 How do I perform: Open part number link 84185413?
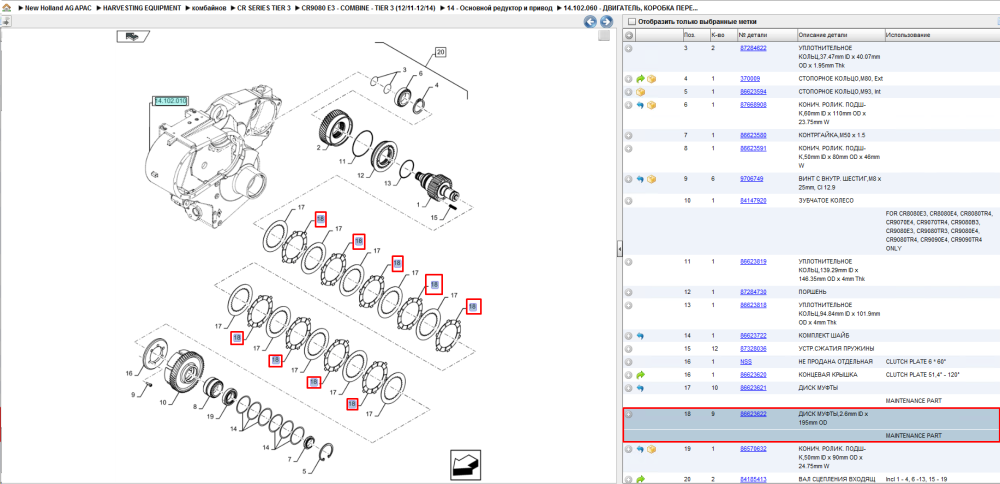point(753,479)
